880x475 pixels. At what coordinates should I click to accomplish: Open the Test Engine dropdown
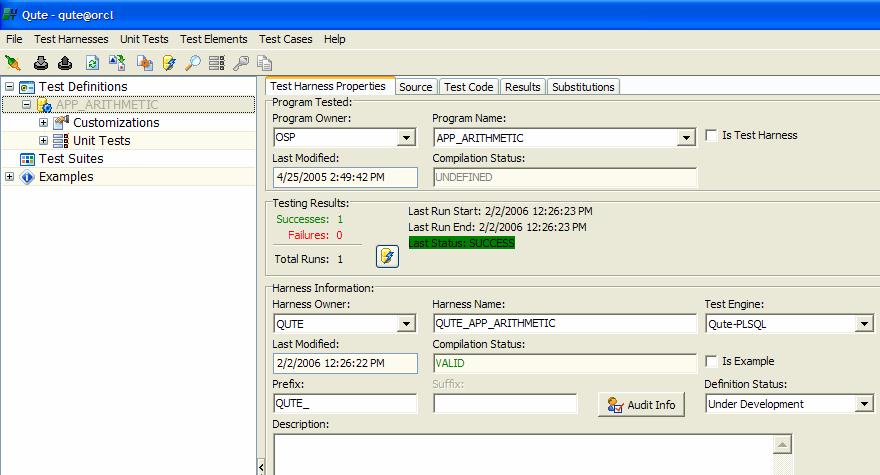(864, 324)
